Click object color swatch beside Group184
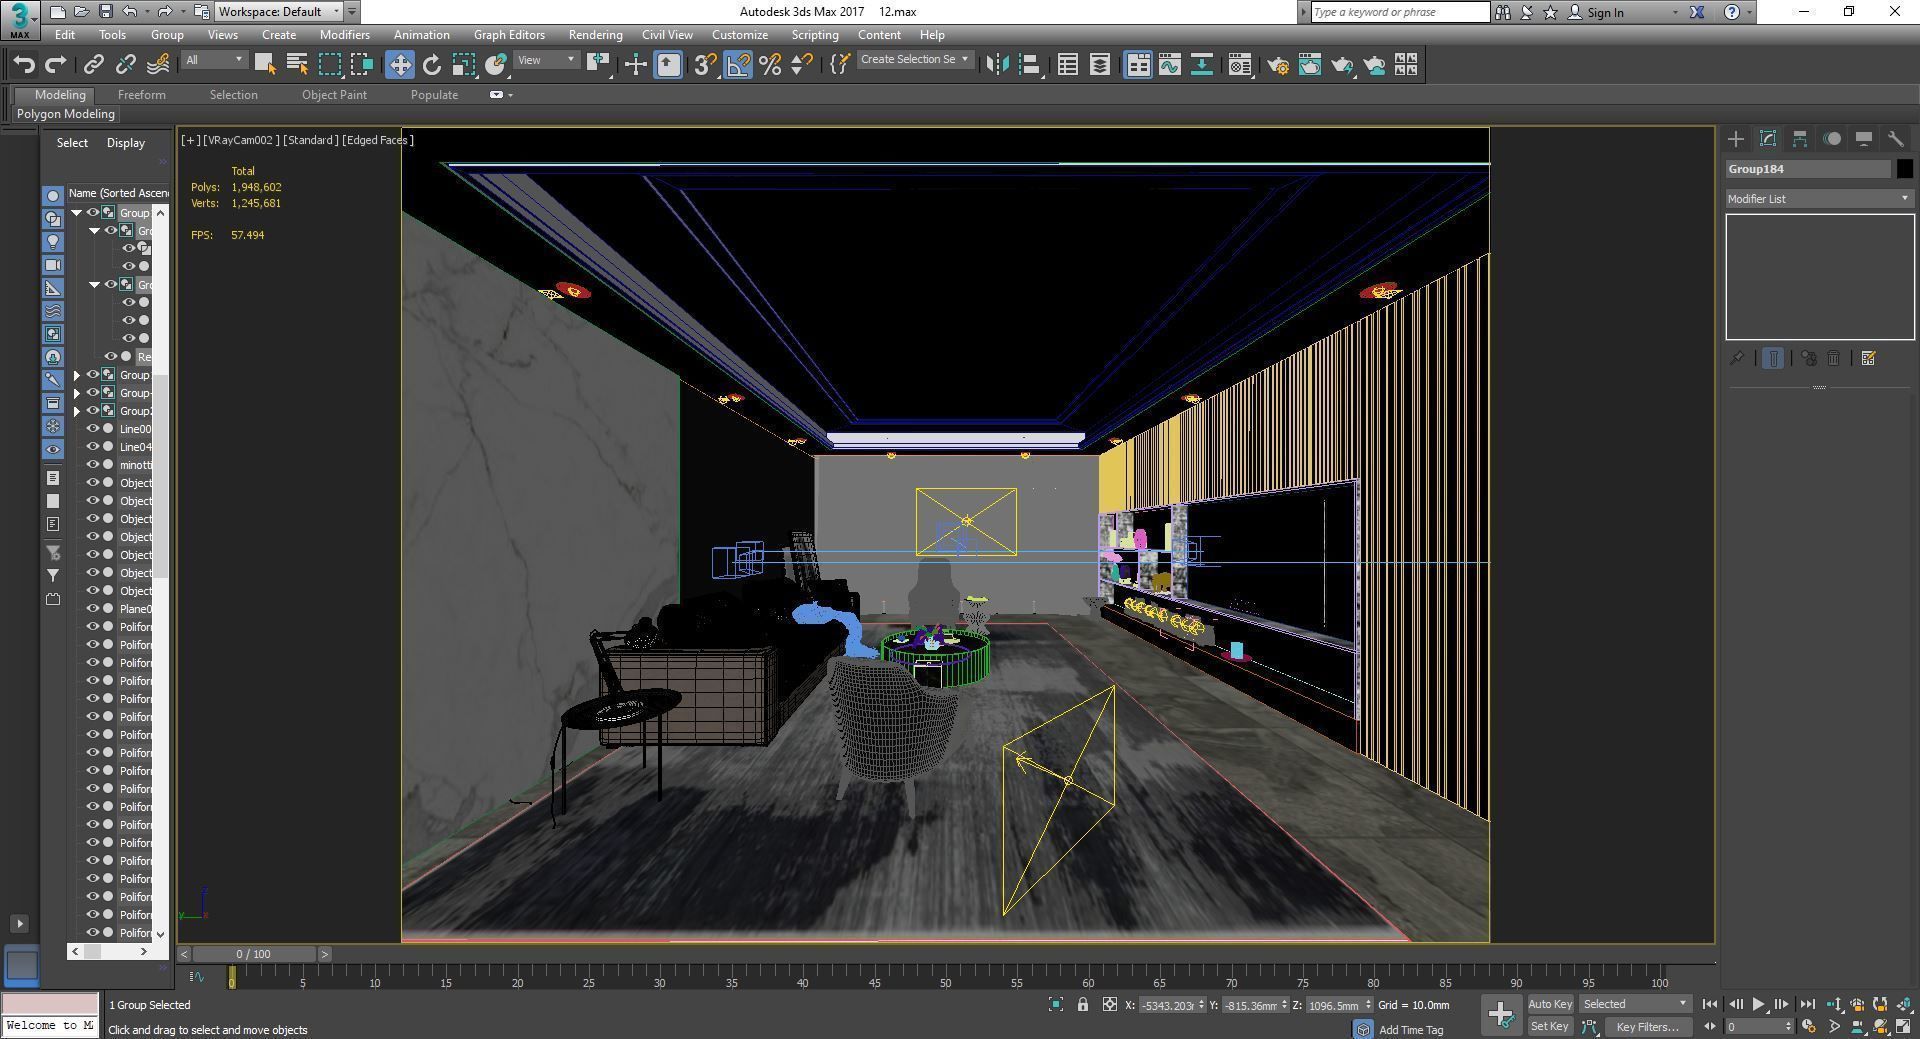Screen dimensions: 1920x1039 point(1904,169)
